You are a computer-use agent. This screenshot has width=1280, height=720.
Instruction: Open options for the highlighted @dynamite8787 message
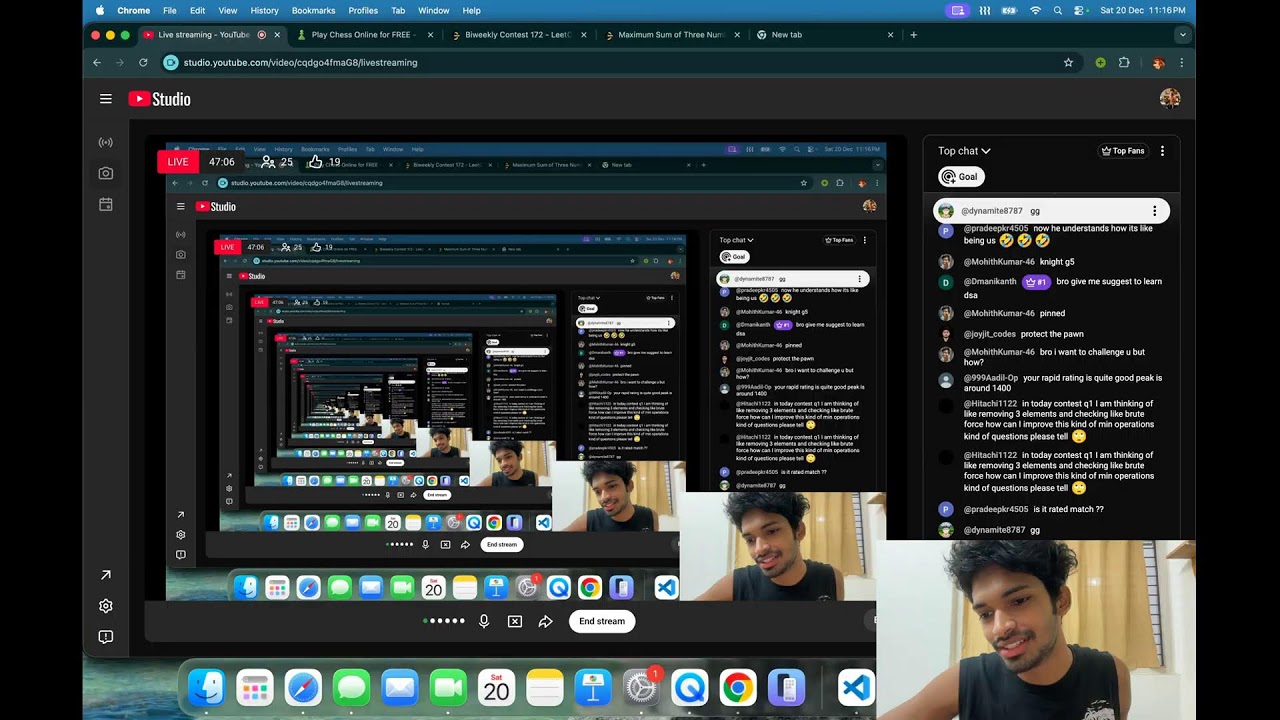(x=1154, y=211)
